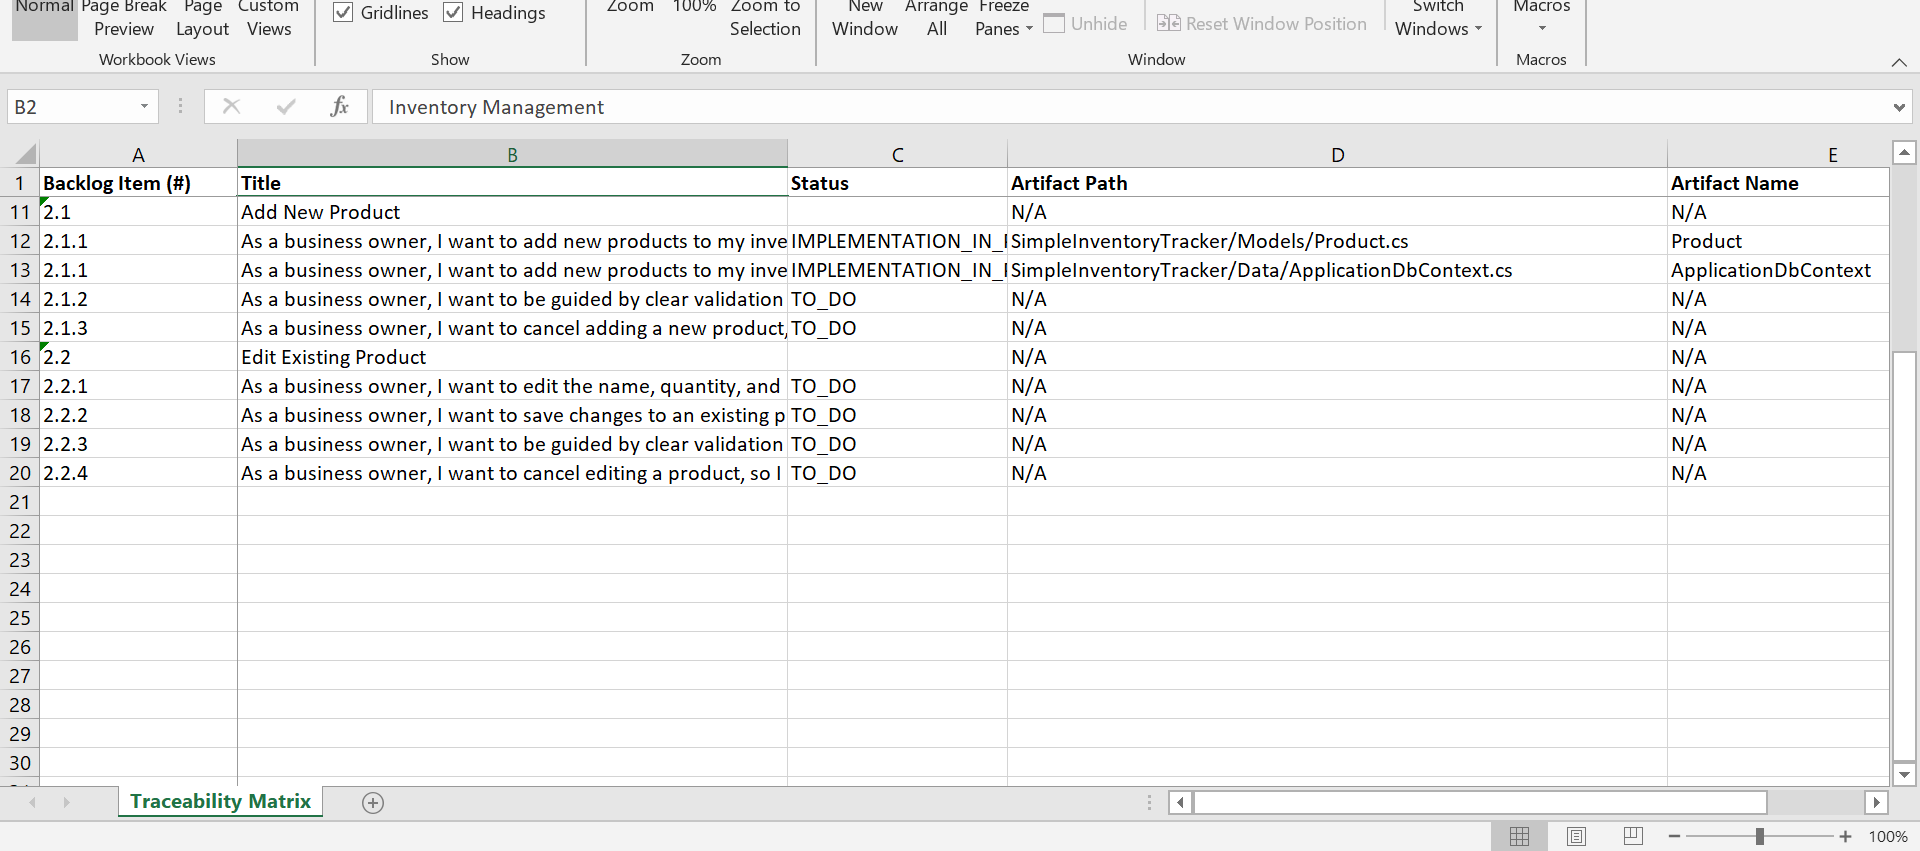Uncheck the Gridlines checkbox
The width and height of the screenshot is (1920, 851).
click(x=343, y=13)
